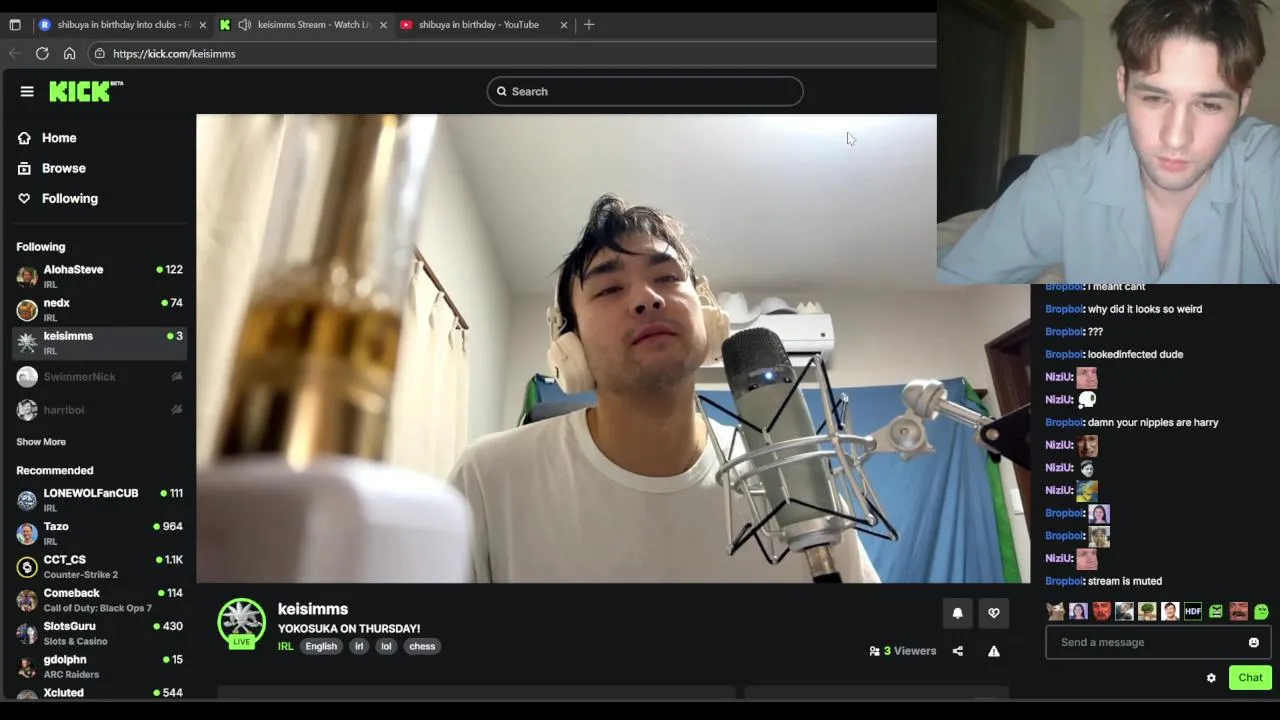Screen dimensions: 1280x720
Task: Focus the Search field
Action: (x=645, y=91)
